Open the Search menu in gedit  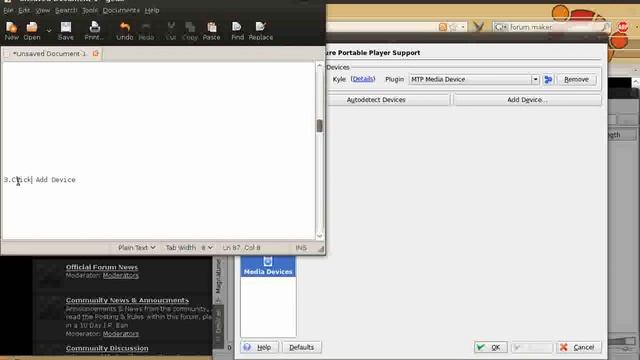(66, 10)
